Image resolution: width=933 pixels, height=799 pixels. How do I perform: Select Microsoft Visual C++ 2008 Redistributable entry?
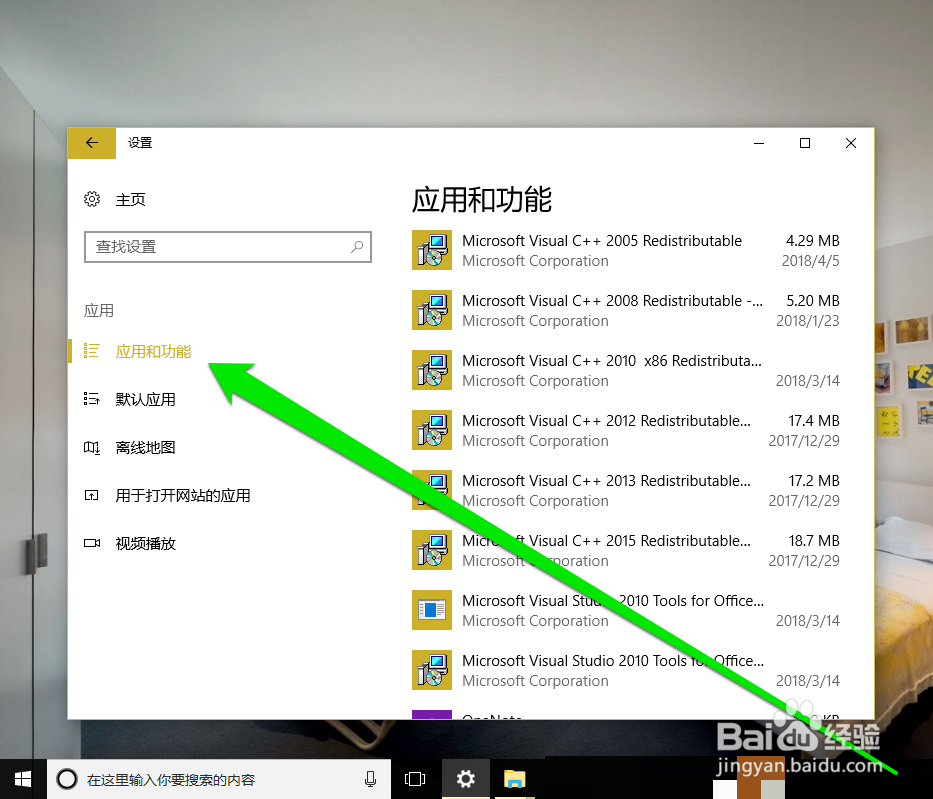(x=625, y=310)
